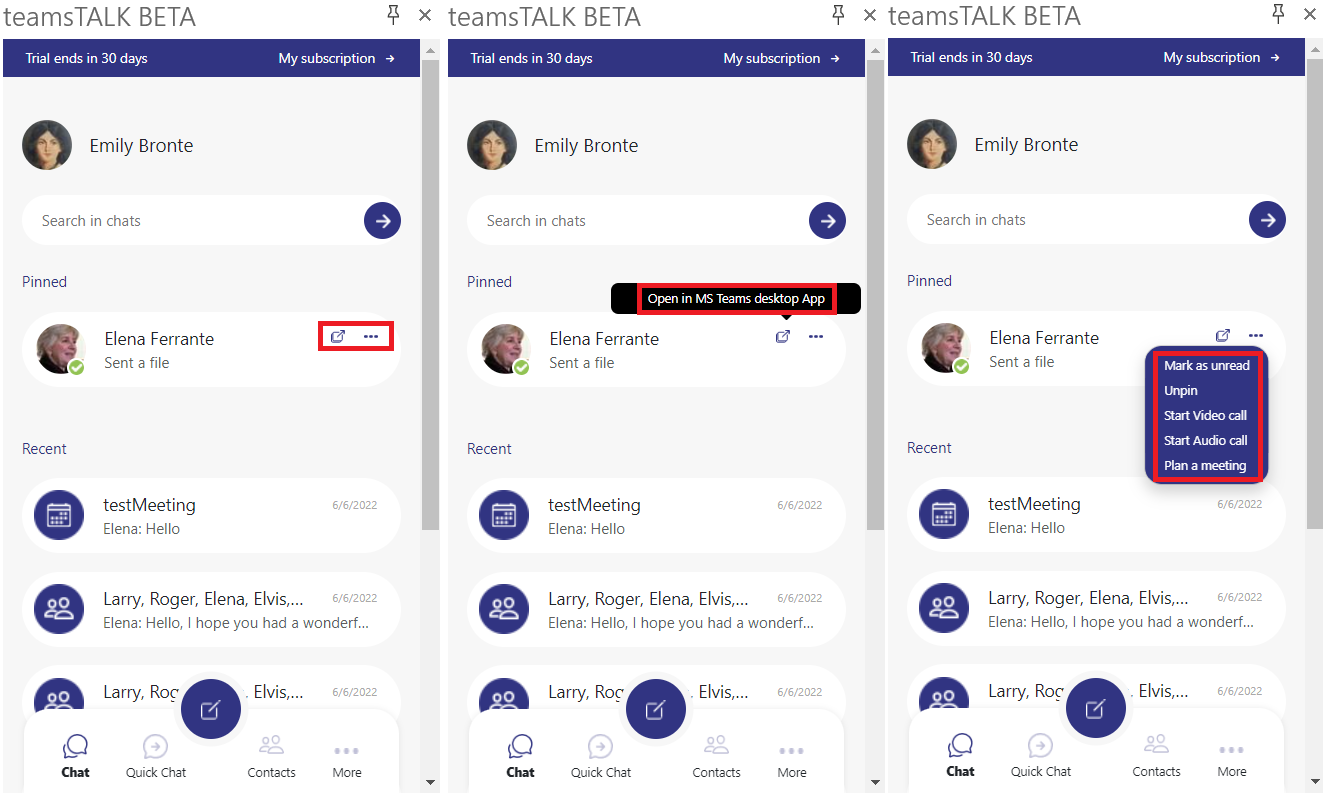Click the open-in-Teams icon beneath the black tooltip

[x=783, y=337]
